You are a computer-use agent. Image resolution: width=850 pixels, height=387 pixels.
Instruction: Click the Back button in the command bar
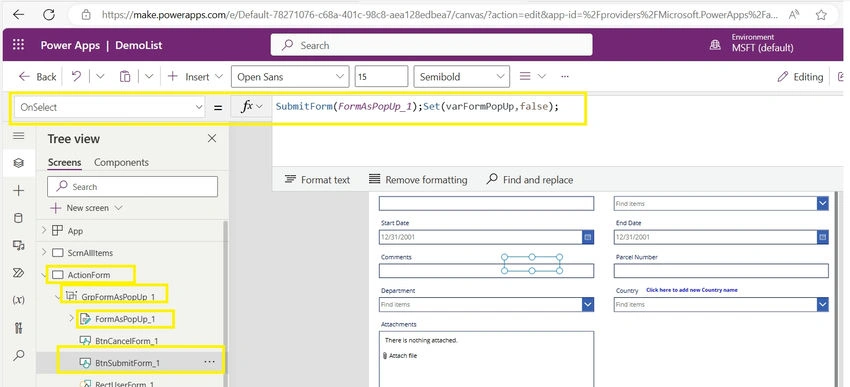point(37,77)
